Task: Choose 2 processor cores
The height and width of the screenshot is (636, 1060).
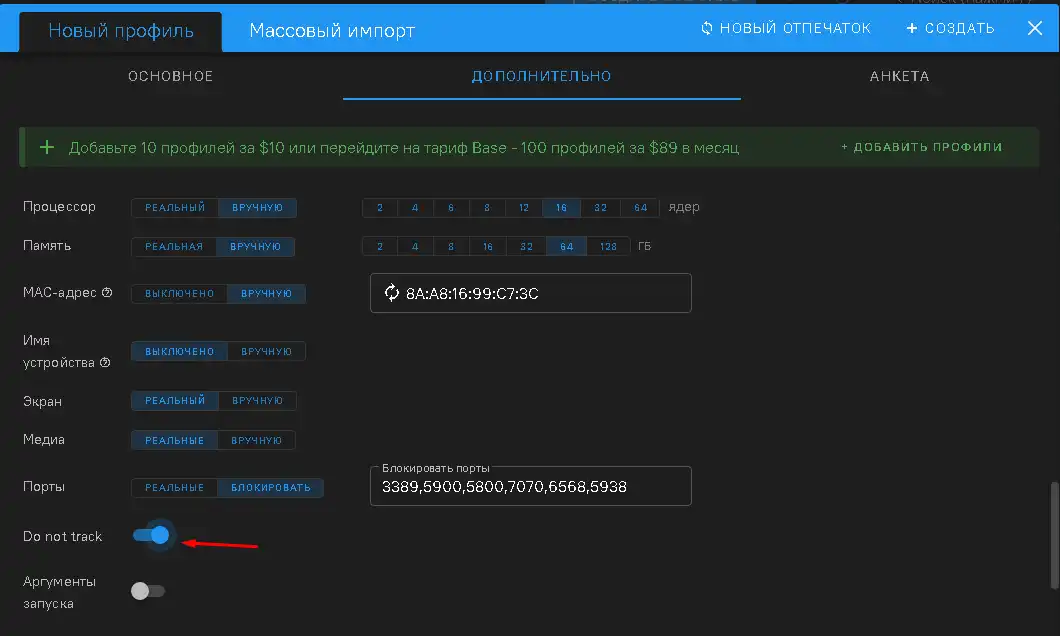Action: [380, 207]
